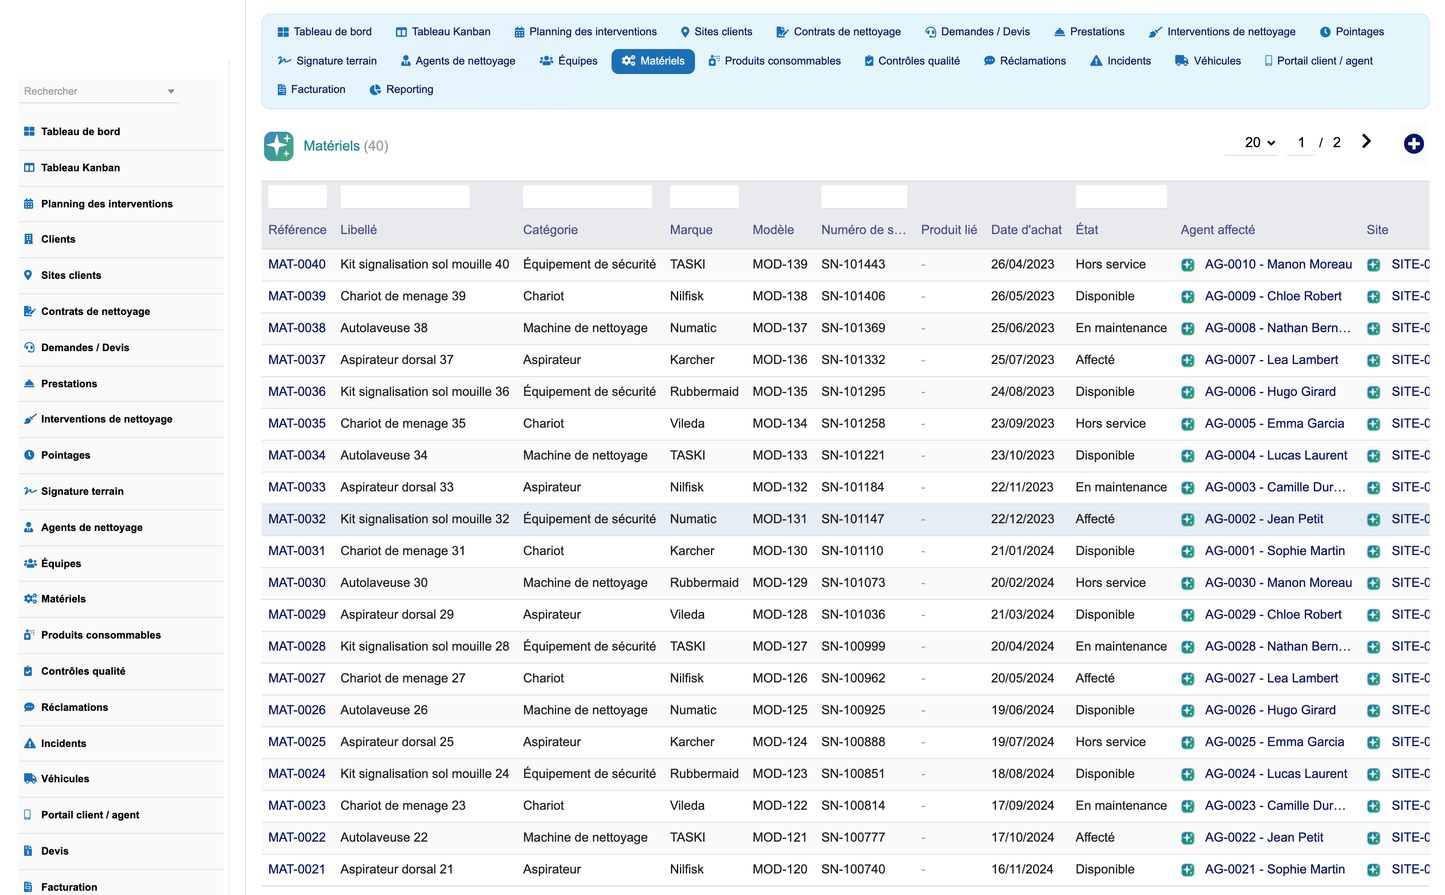
Task: Open agent icon beside AG-0002 - Jean Petit
Action: [x=1187, y=520]
